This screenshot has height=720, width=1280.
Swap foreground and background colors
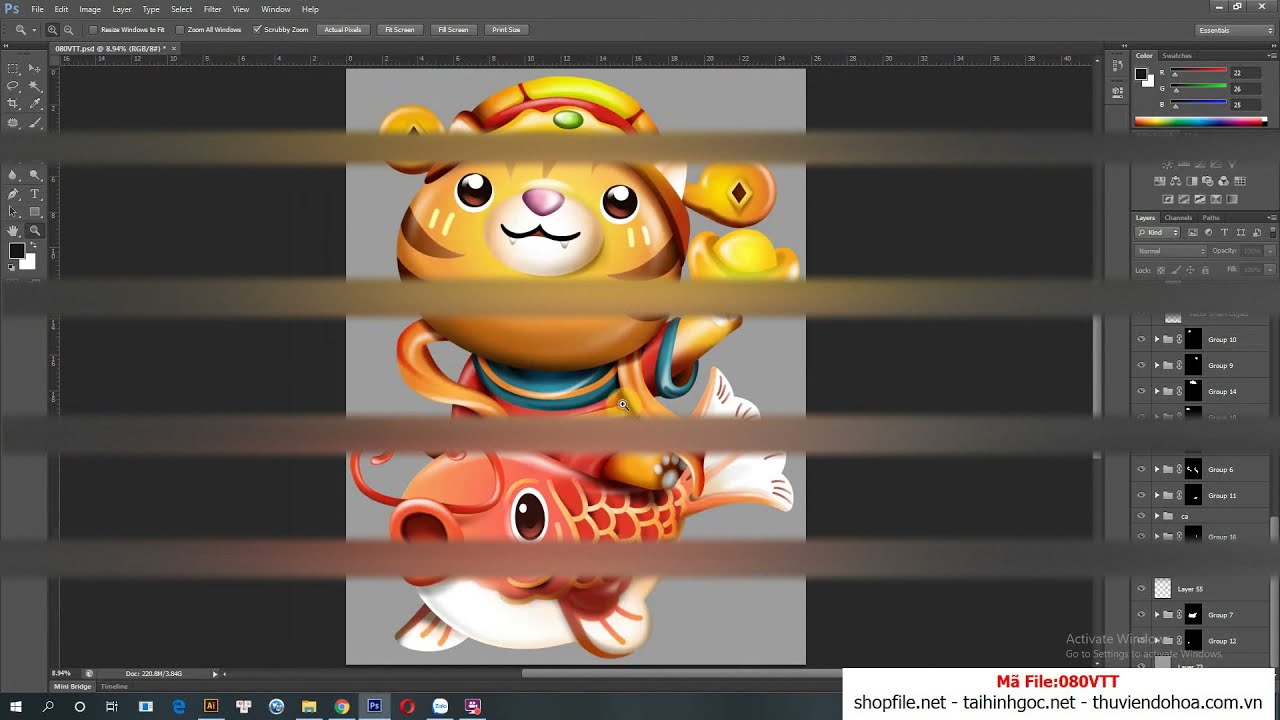coord(32,245)
